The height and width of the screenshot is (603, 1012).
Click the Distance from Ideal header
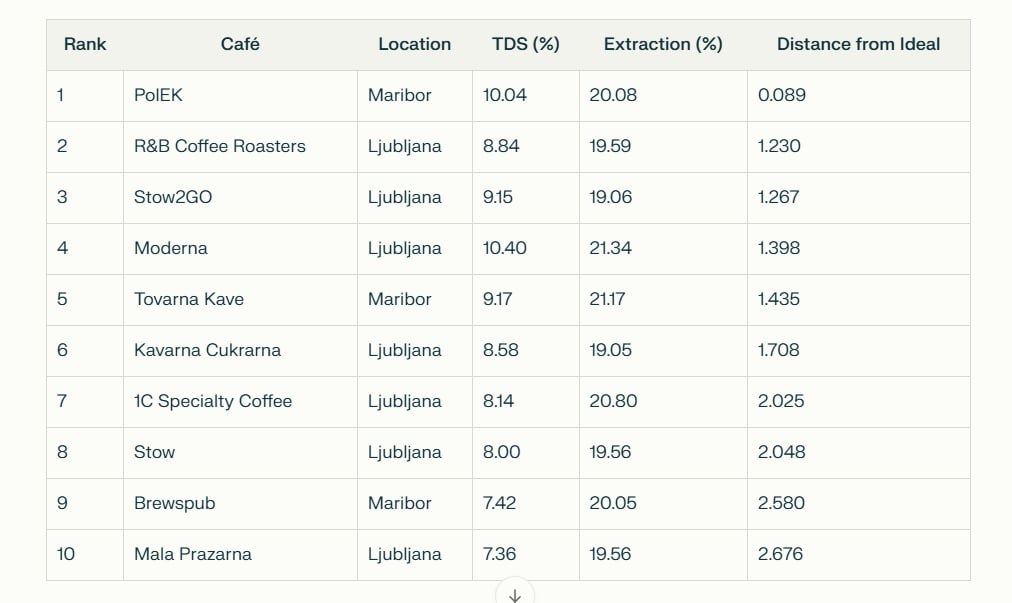pyautogui.click(x=858, y=44)
